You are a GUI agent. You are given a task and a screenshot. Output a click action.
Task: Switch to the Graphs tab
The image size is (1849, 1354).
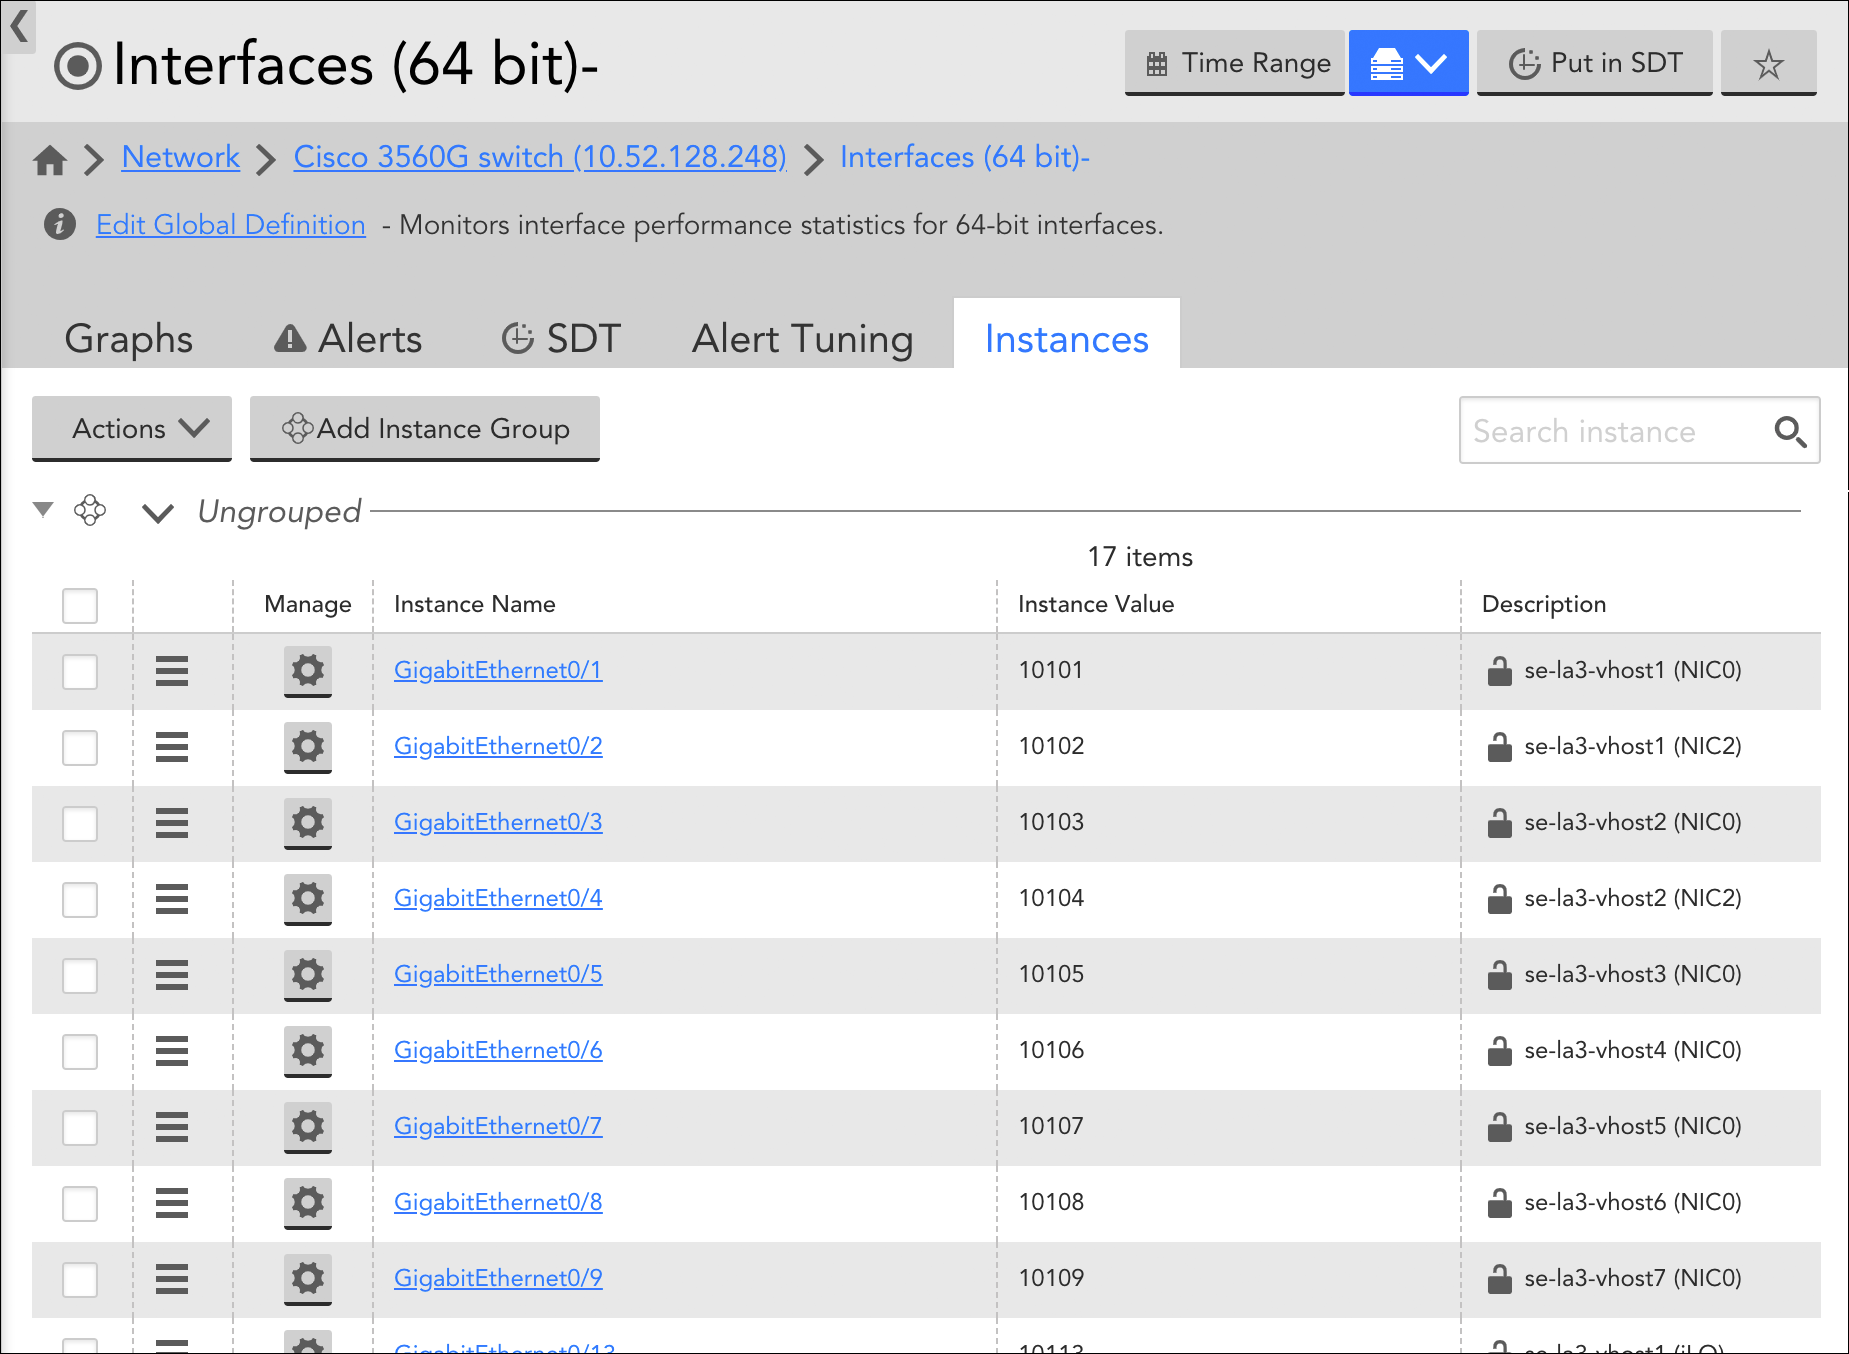[x=128, y=339]
